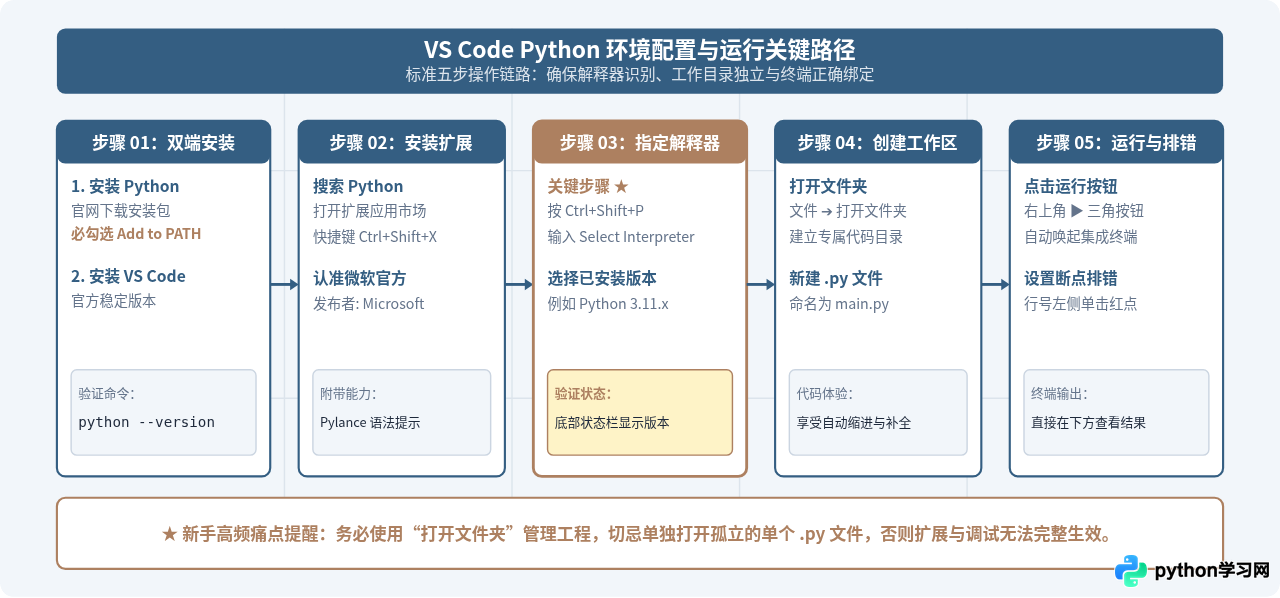1280x598 pixels.
Task: Click the text '例如 Python 3.11.x'
Action: tap(608, 304)
